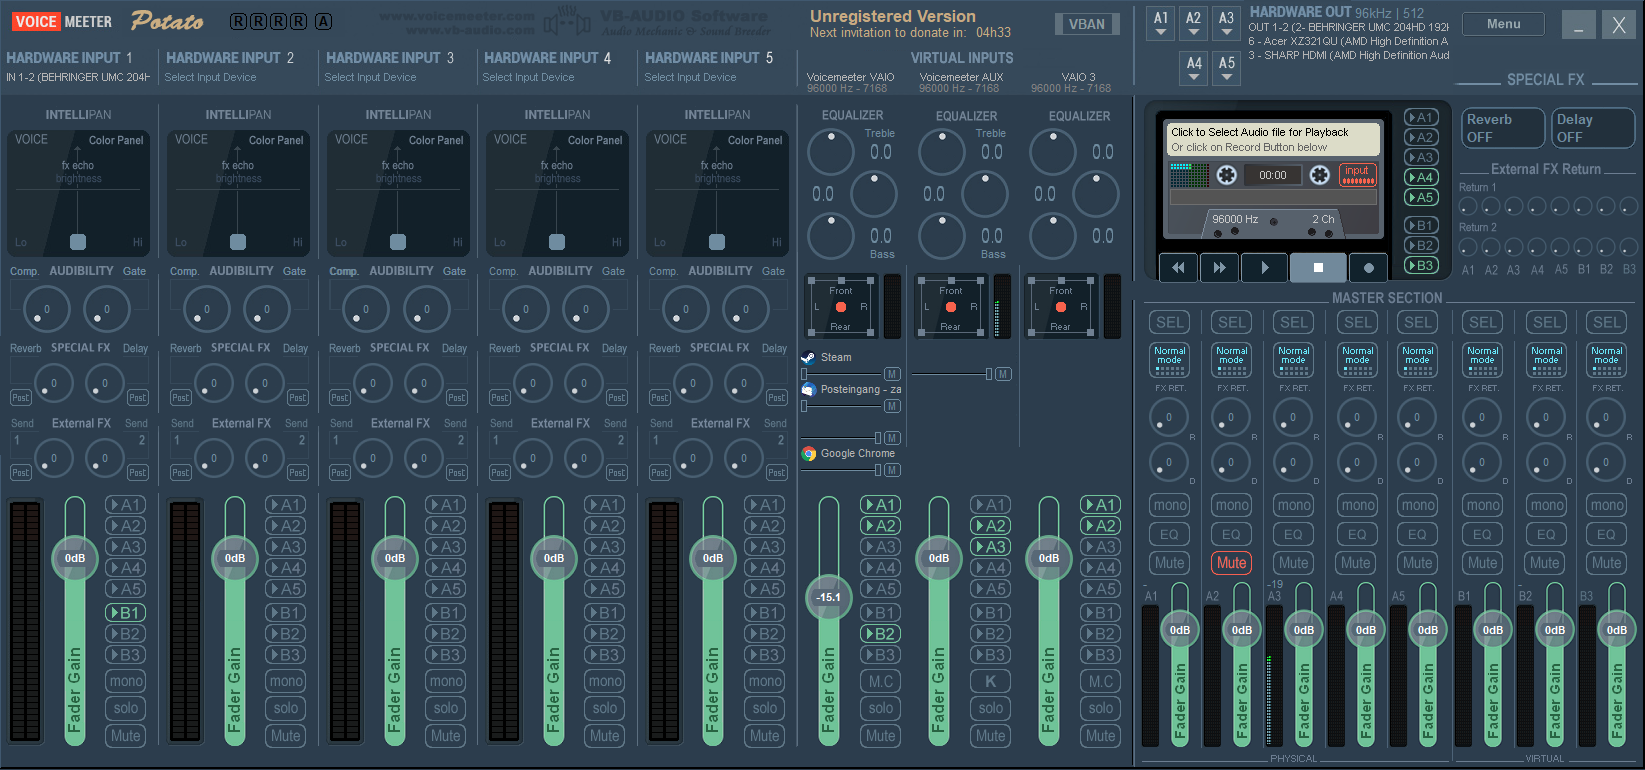Mute the Steam application volume with M
Screen dimensions: 1645x770
[x=892, y=374]
